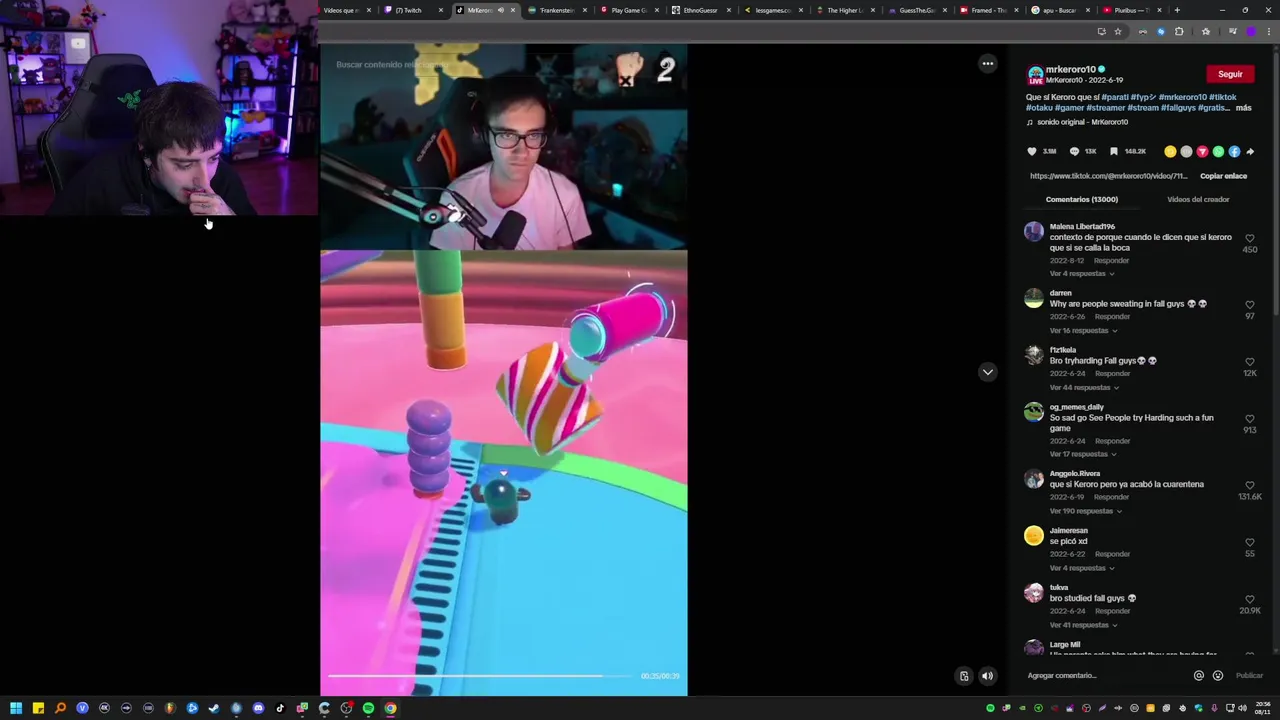Open more share options arrow
Viewport: 1280px width, 720px height.
coord(1250,152)
